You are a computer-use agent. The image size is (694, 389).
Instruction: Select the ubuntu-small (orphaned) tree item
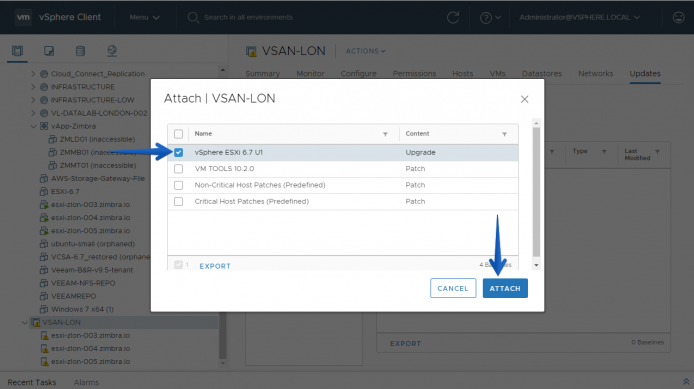93,244
